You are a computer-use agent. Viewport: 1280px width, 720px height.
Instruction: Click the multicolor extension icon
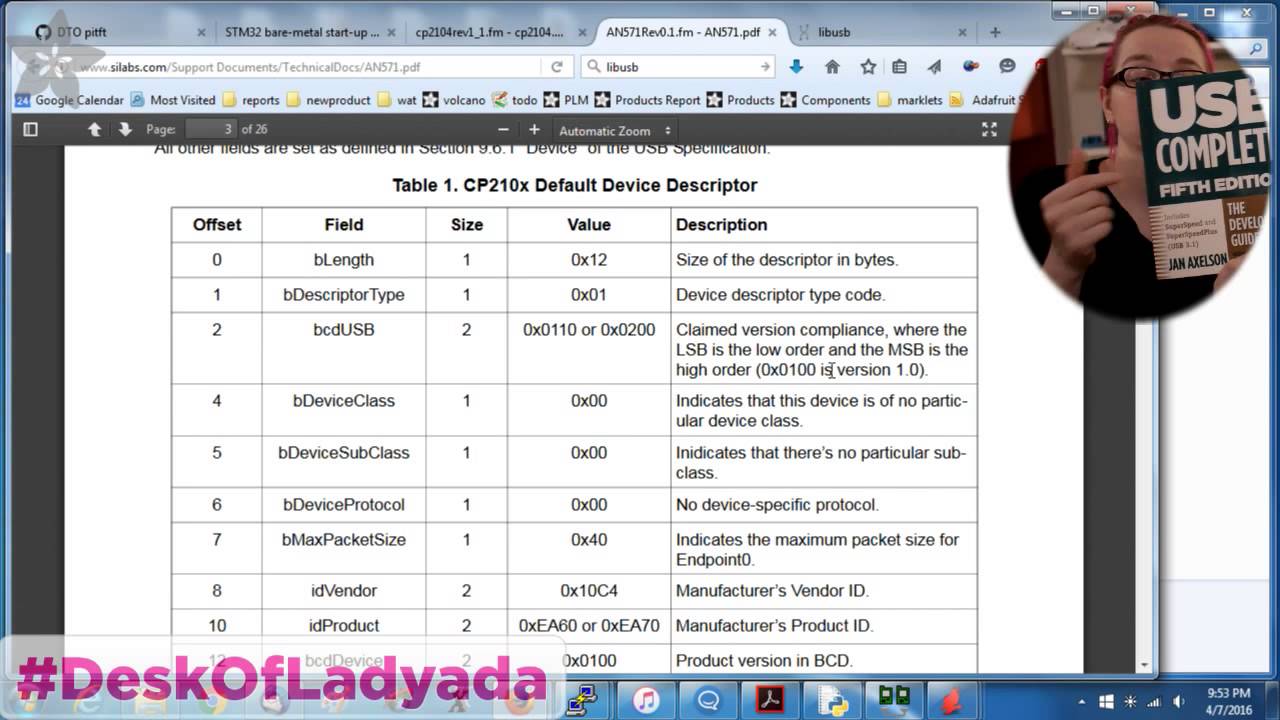point(970,67)
